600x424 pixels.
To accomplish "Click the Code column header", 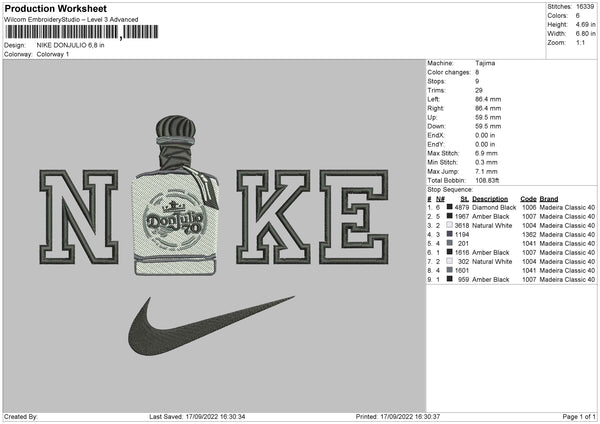I will click(528, 199).
